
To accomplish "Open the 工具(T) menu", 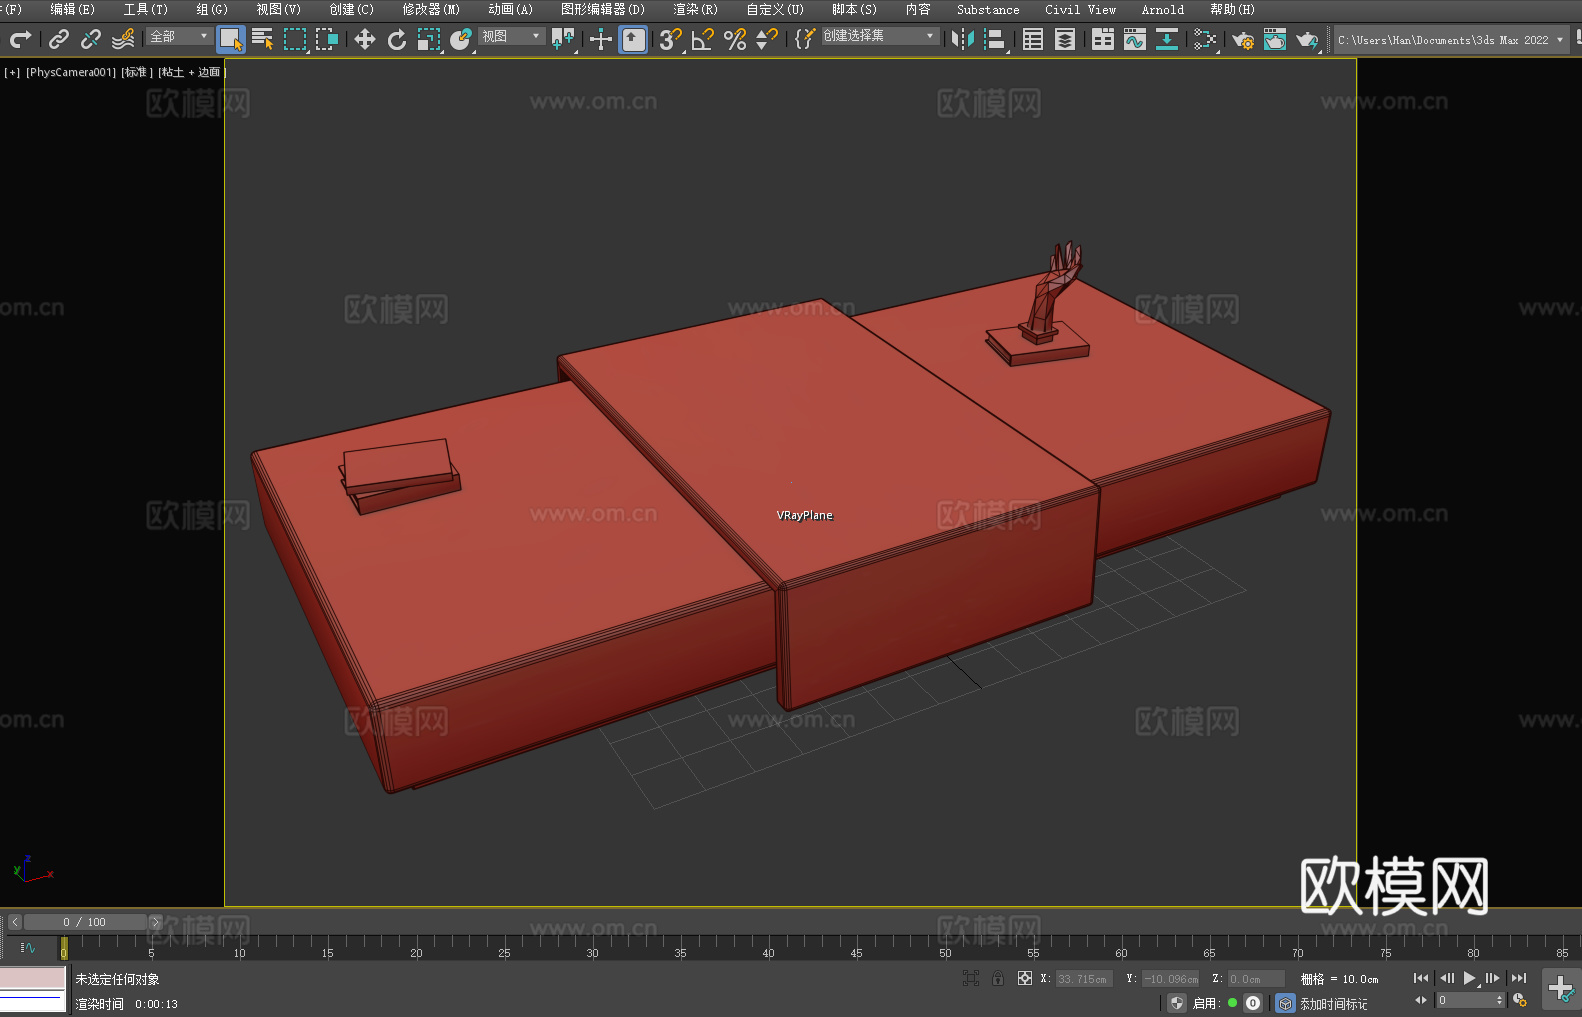I will point(145,9).
